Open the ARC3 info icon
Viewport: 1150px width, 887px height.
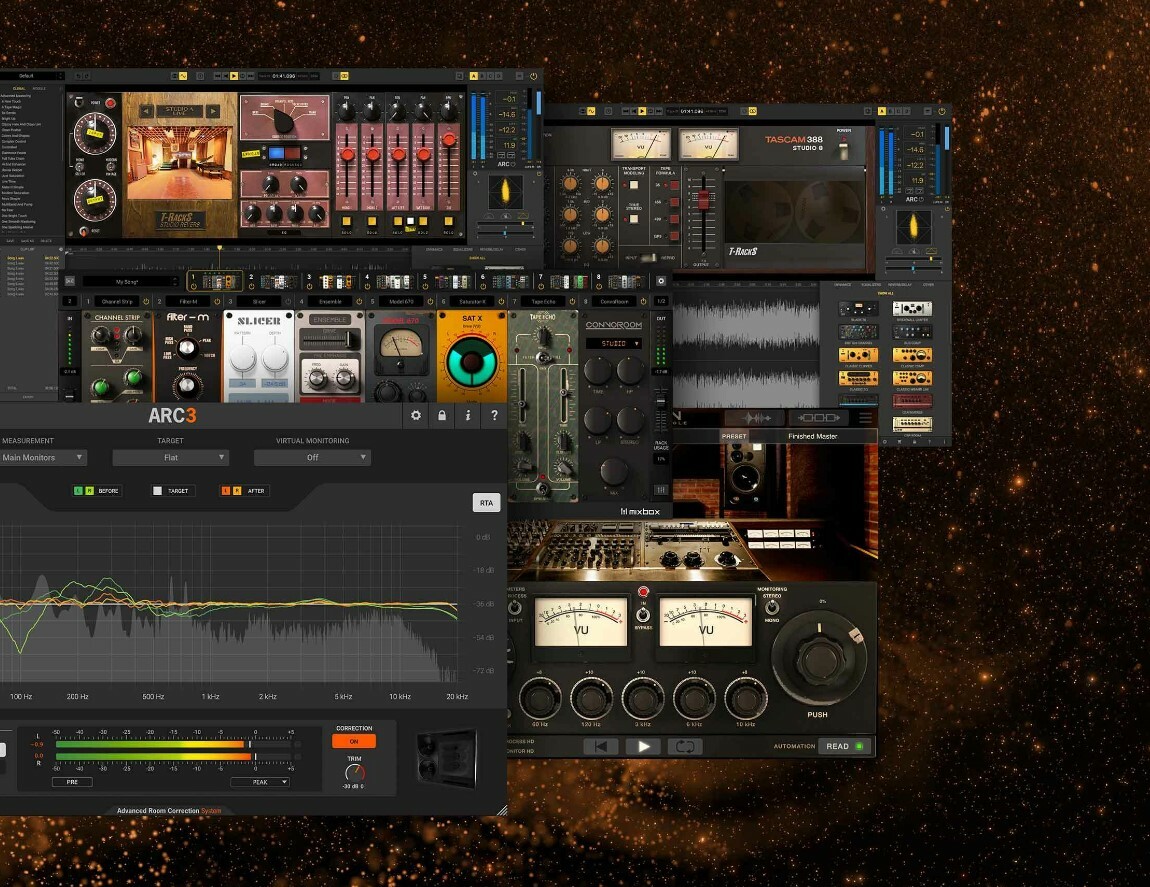[x=468, y=416]
